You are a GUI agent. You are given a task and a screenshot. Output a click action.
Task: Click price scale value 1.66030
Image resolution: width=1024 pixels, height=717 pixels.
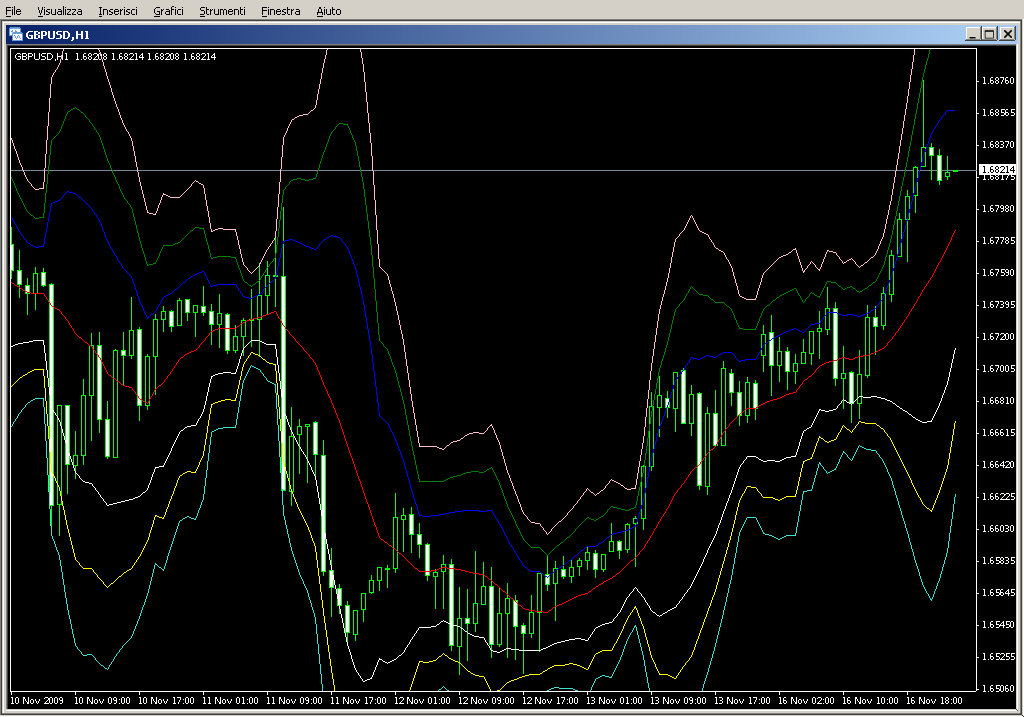coord(999,529)
